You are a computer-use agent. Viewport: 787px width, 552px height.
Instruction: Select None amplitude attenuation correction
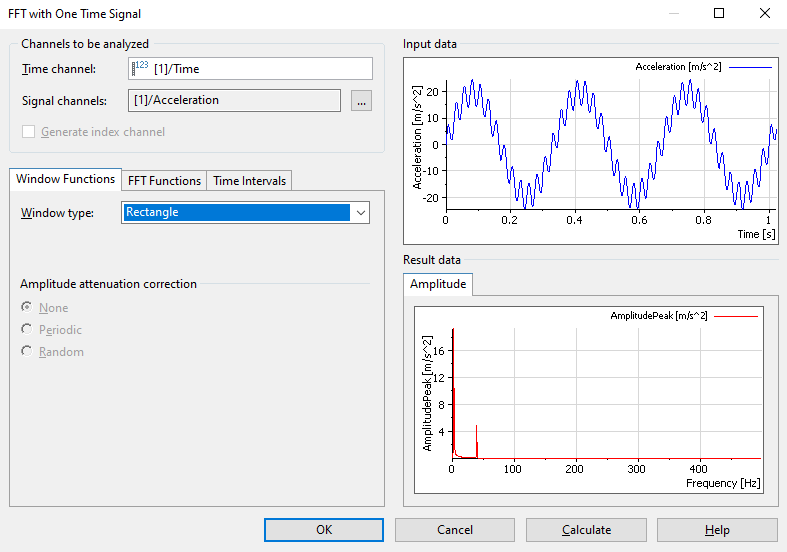click(x=26, y=308)
